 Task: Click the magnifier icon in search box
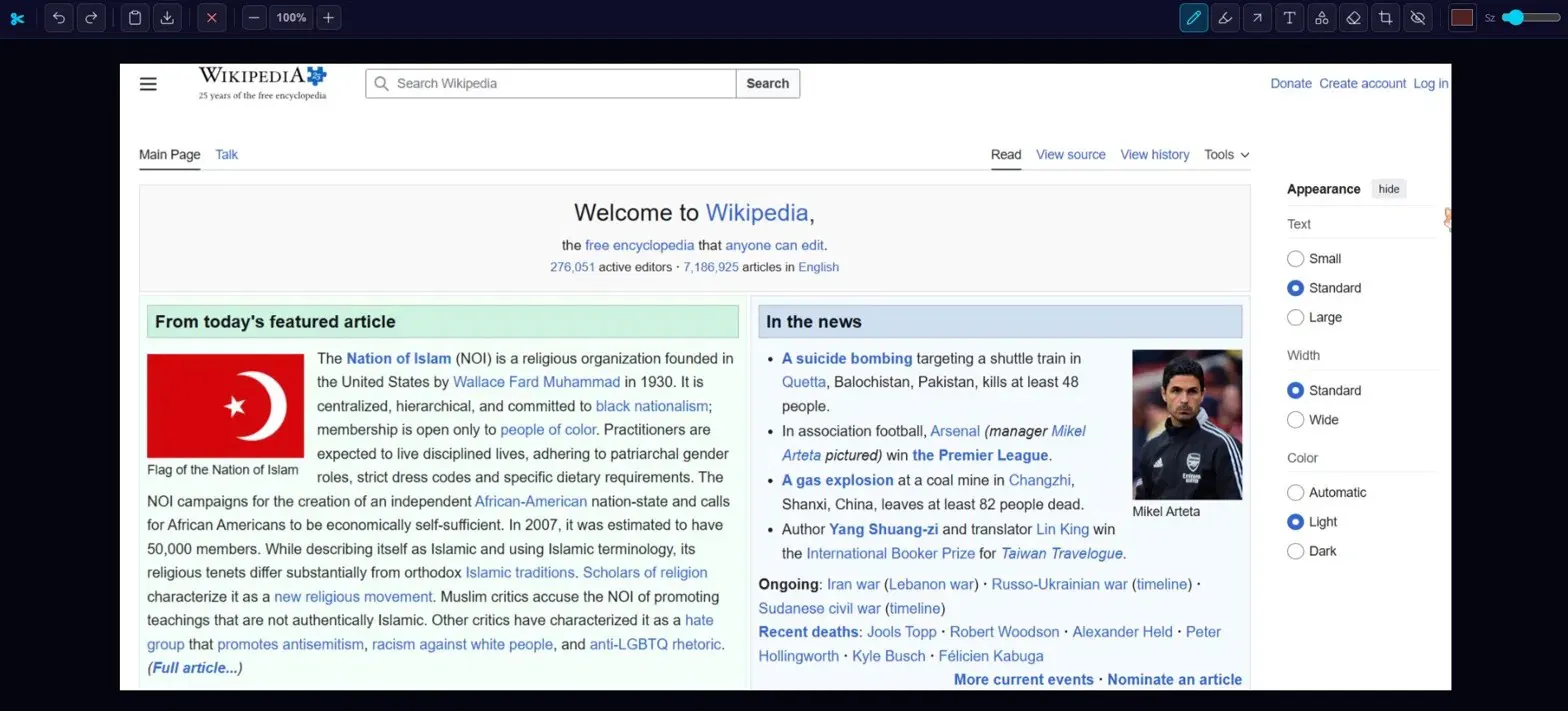point(381,84)
